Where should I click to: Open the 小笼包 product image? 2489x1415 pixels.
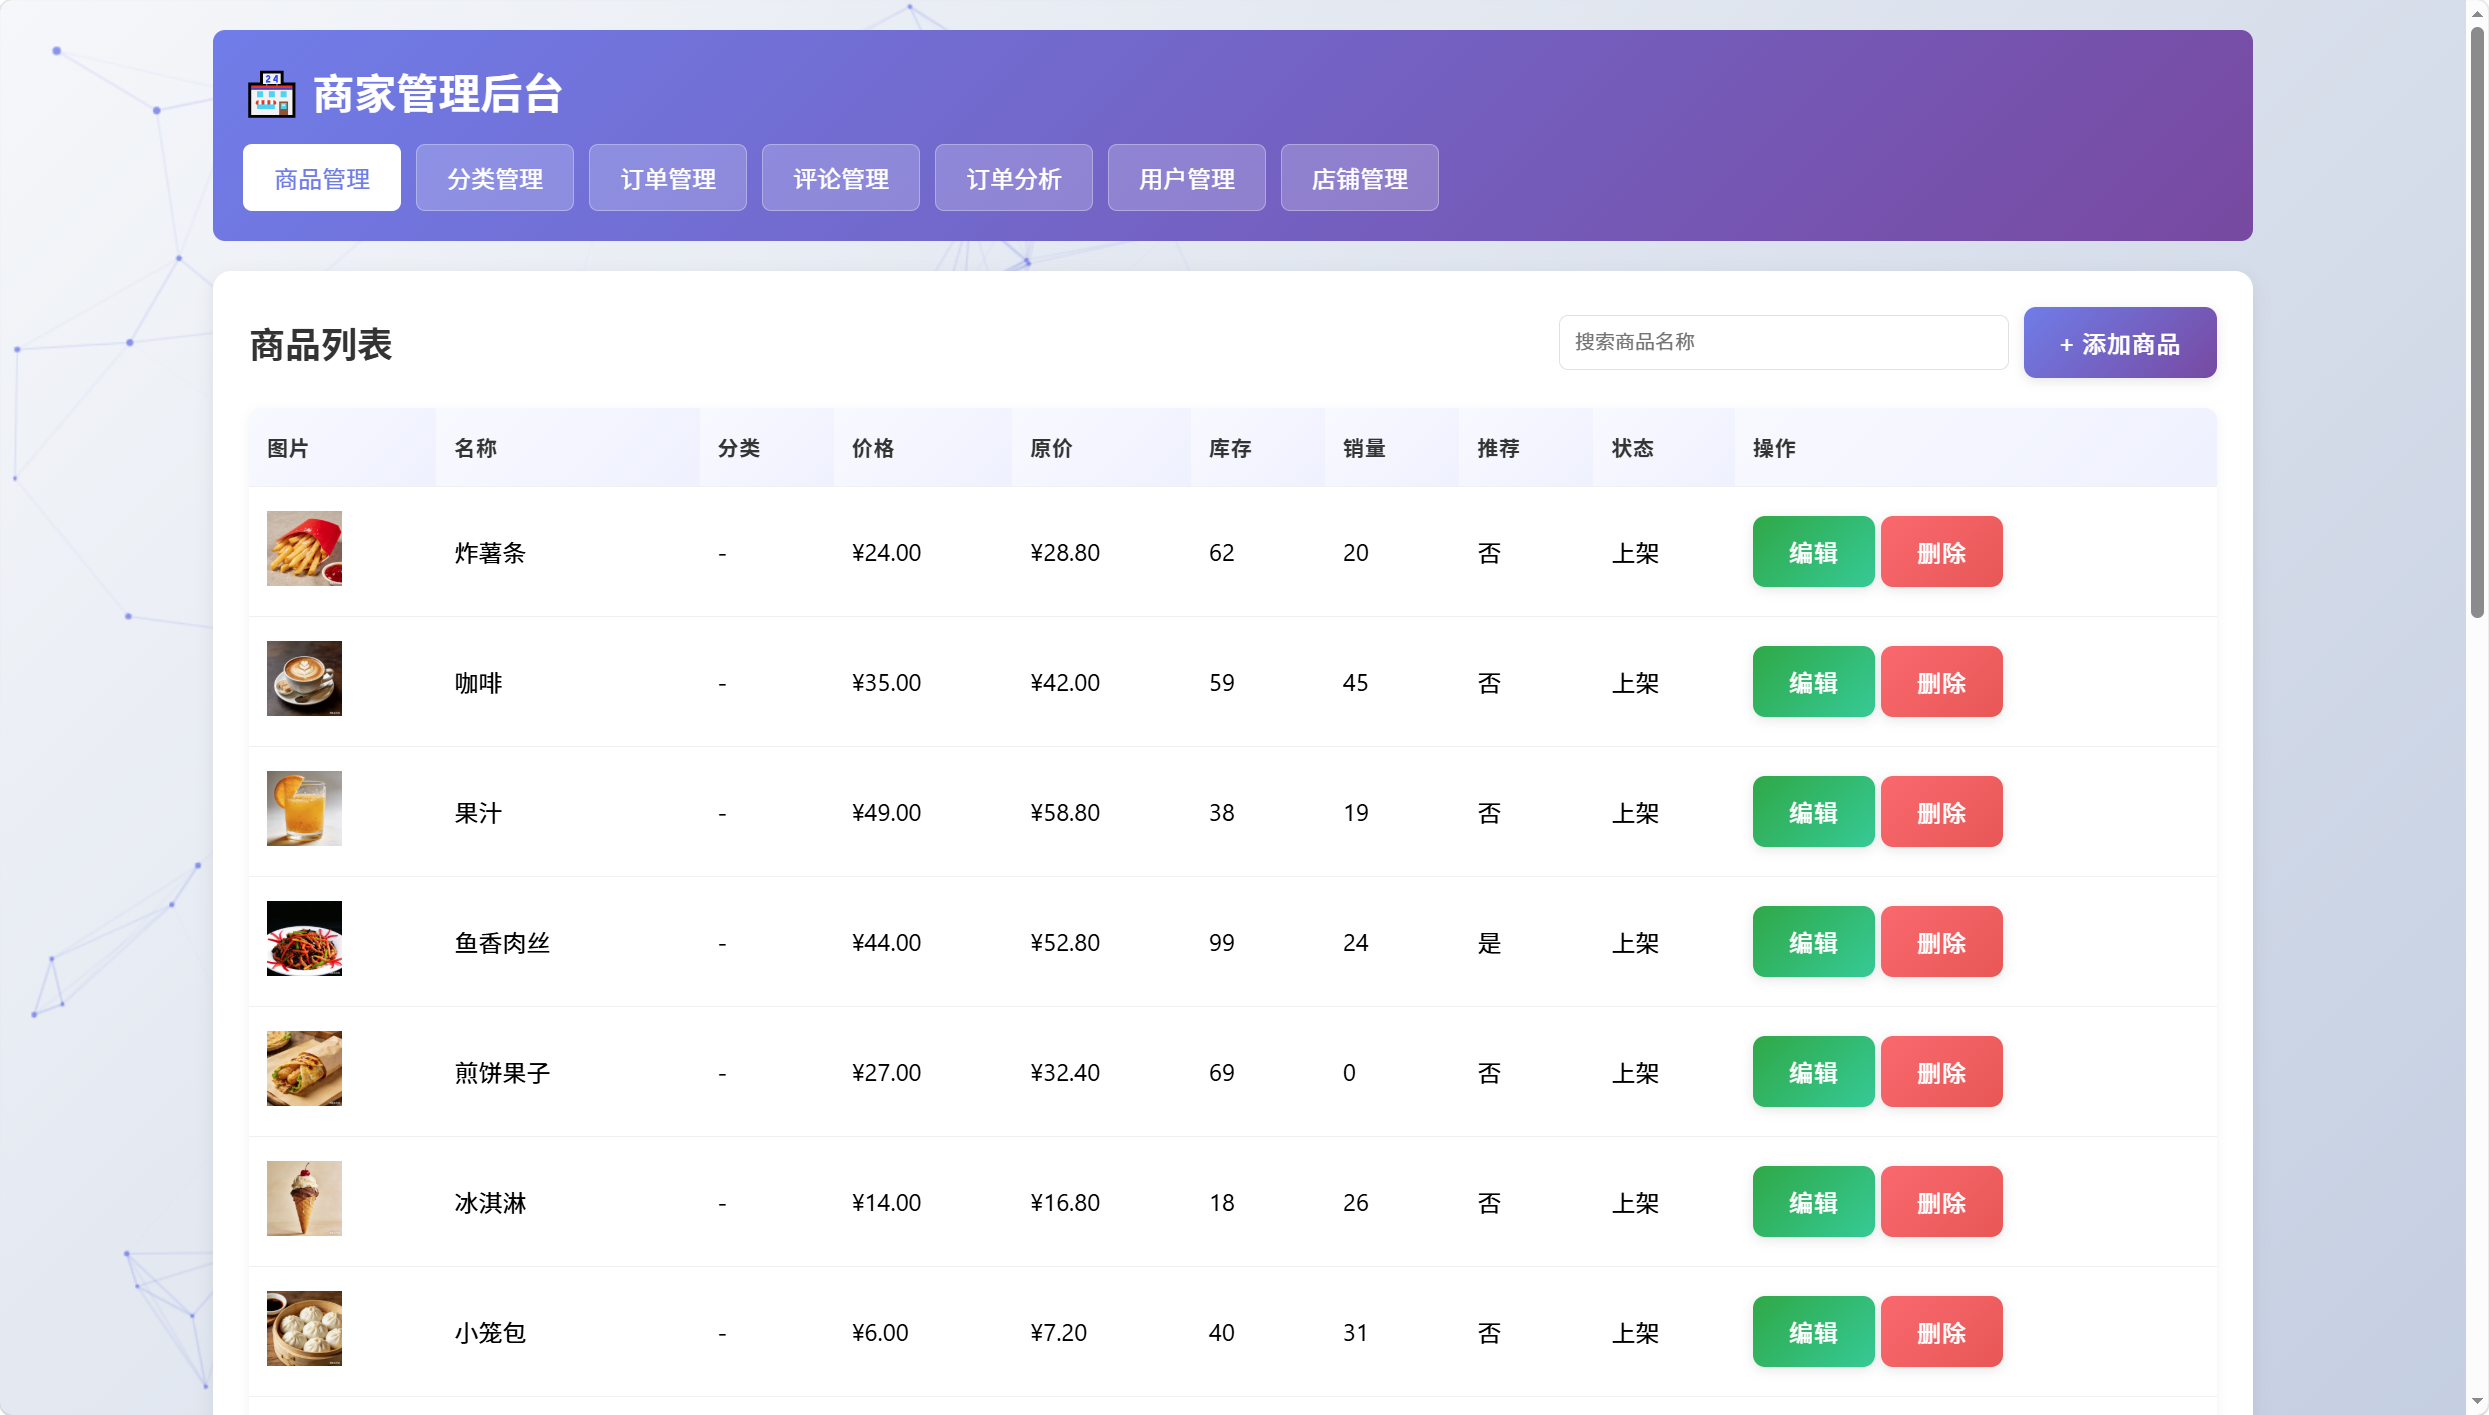(304, 1329)
